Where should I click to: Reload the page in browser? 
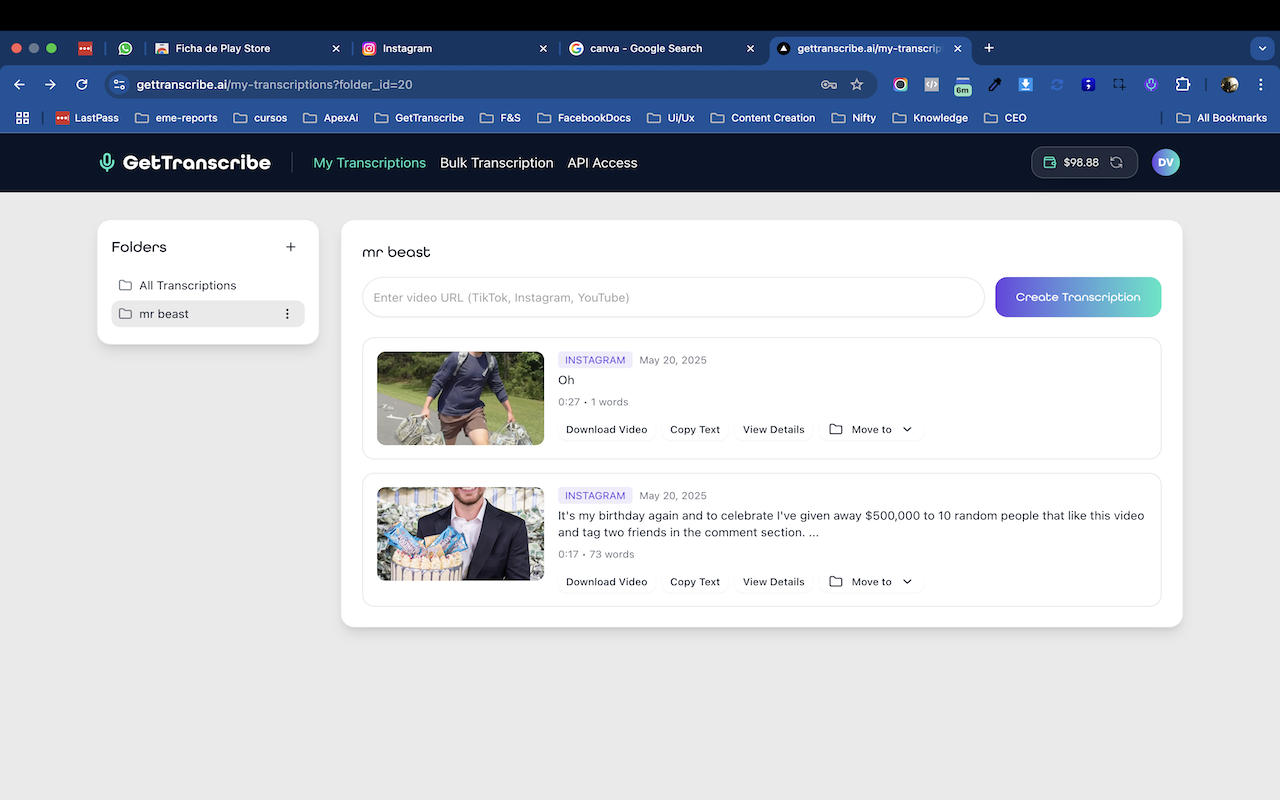(x=82, y=85)
